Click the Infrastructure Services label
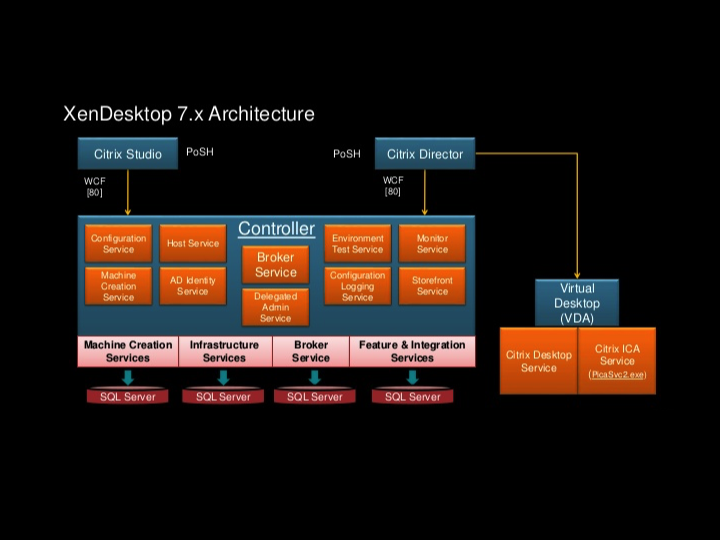 click(225, 351)
